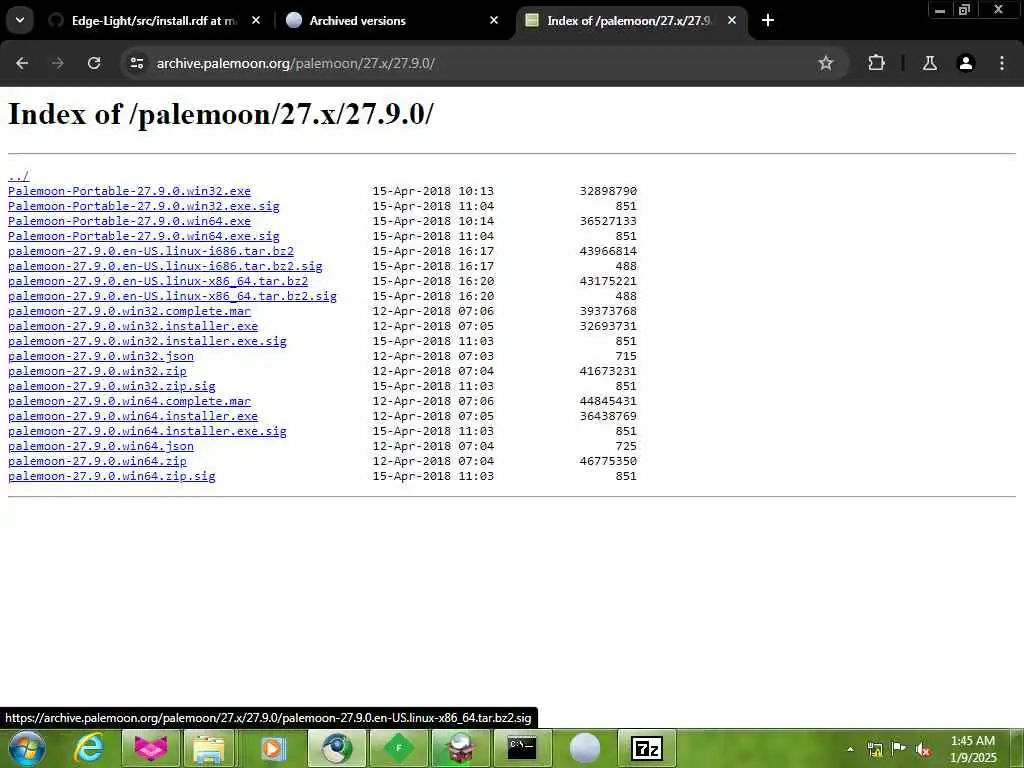Screen dimensions: 1024x768
Task: Download palemoon-27.9.0.win32.installer.exe
Action: click(x=133, y=327)
